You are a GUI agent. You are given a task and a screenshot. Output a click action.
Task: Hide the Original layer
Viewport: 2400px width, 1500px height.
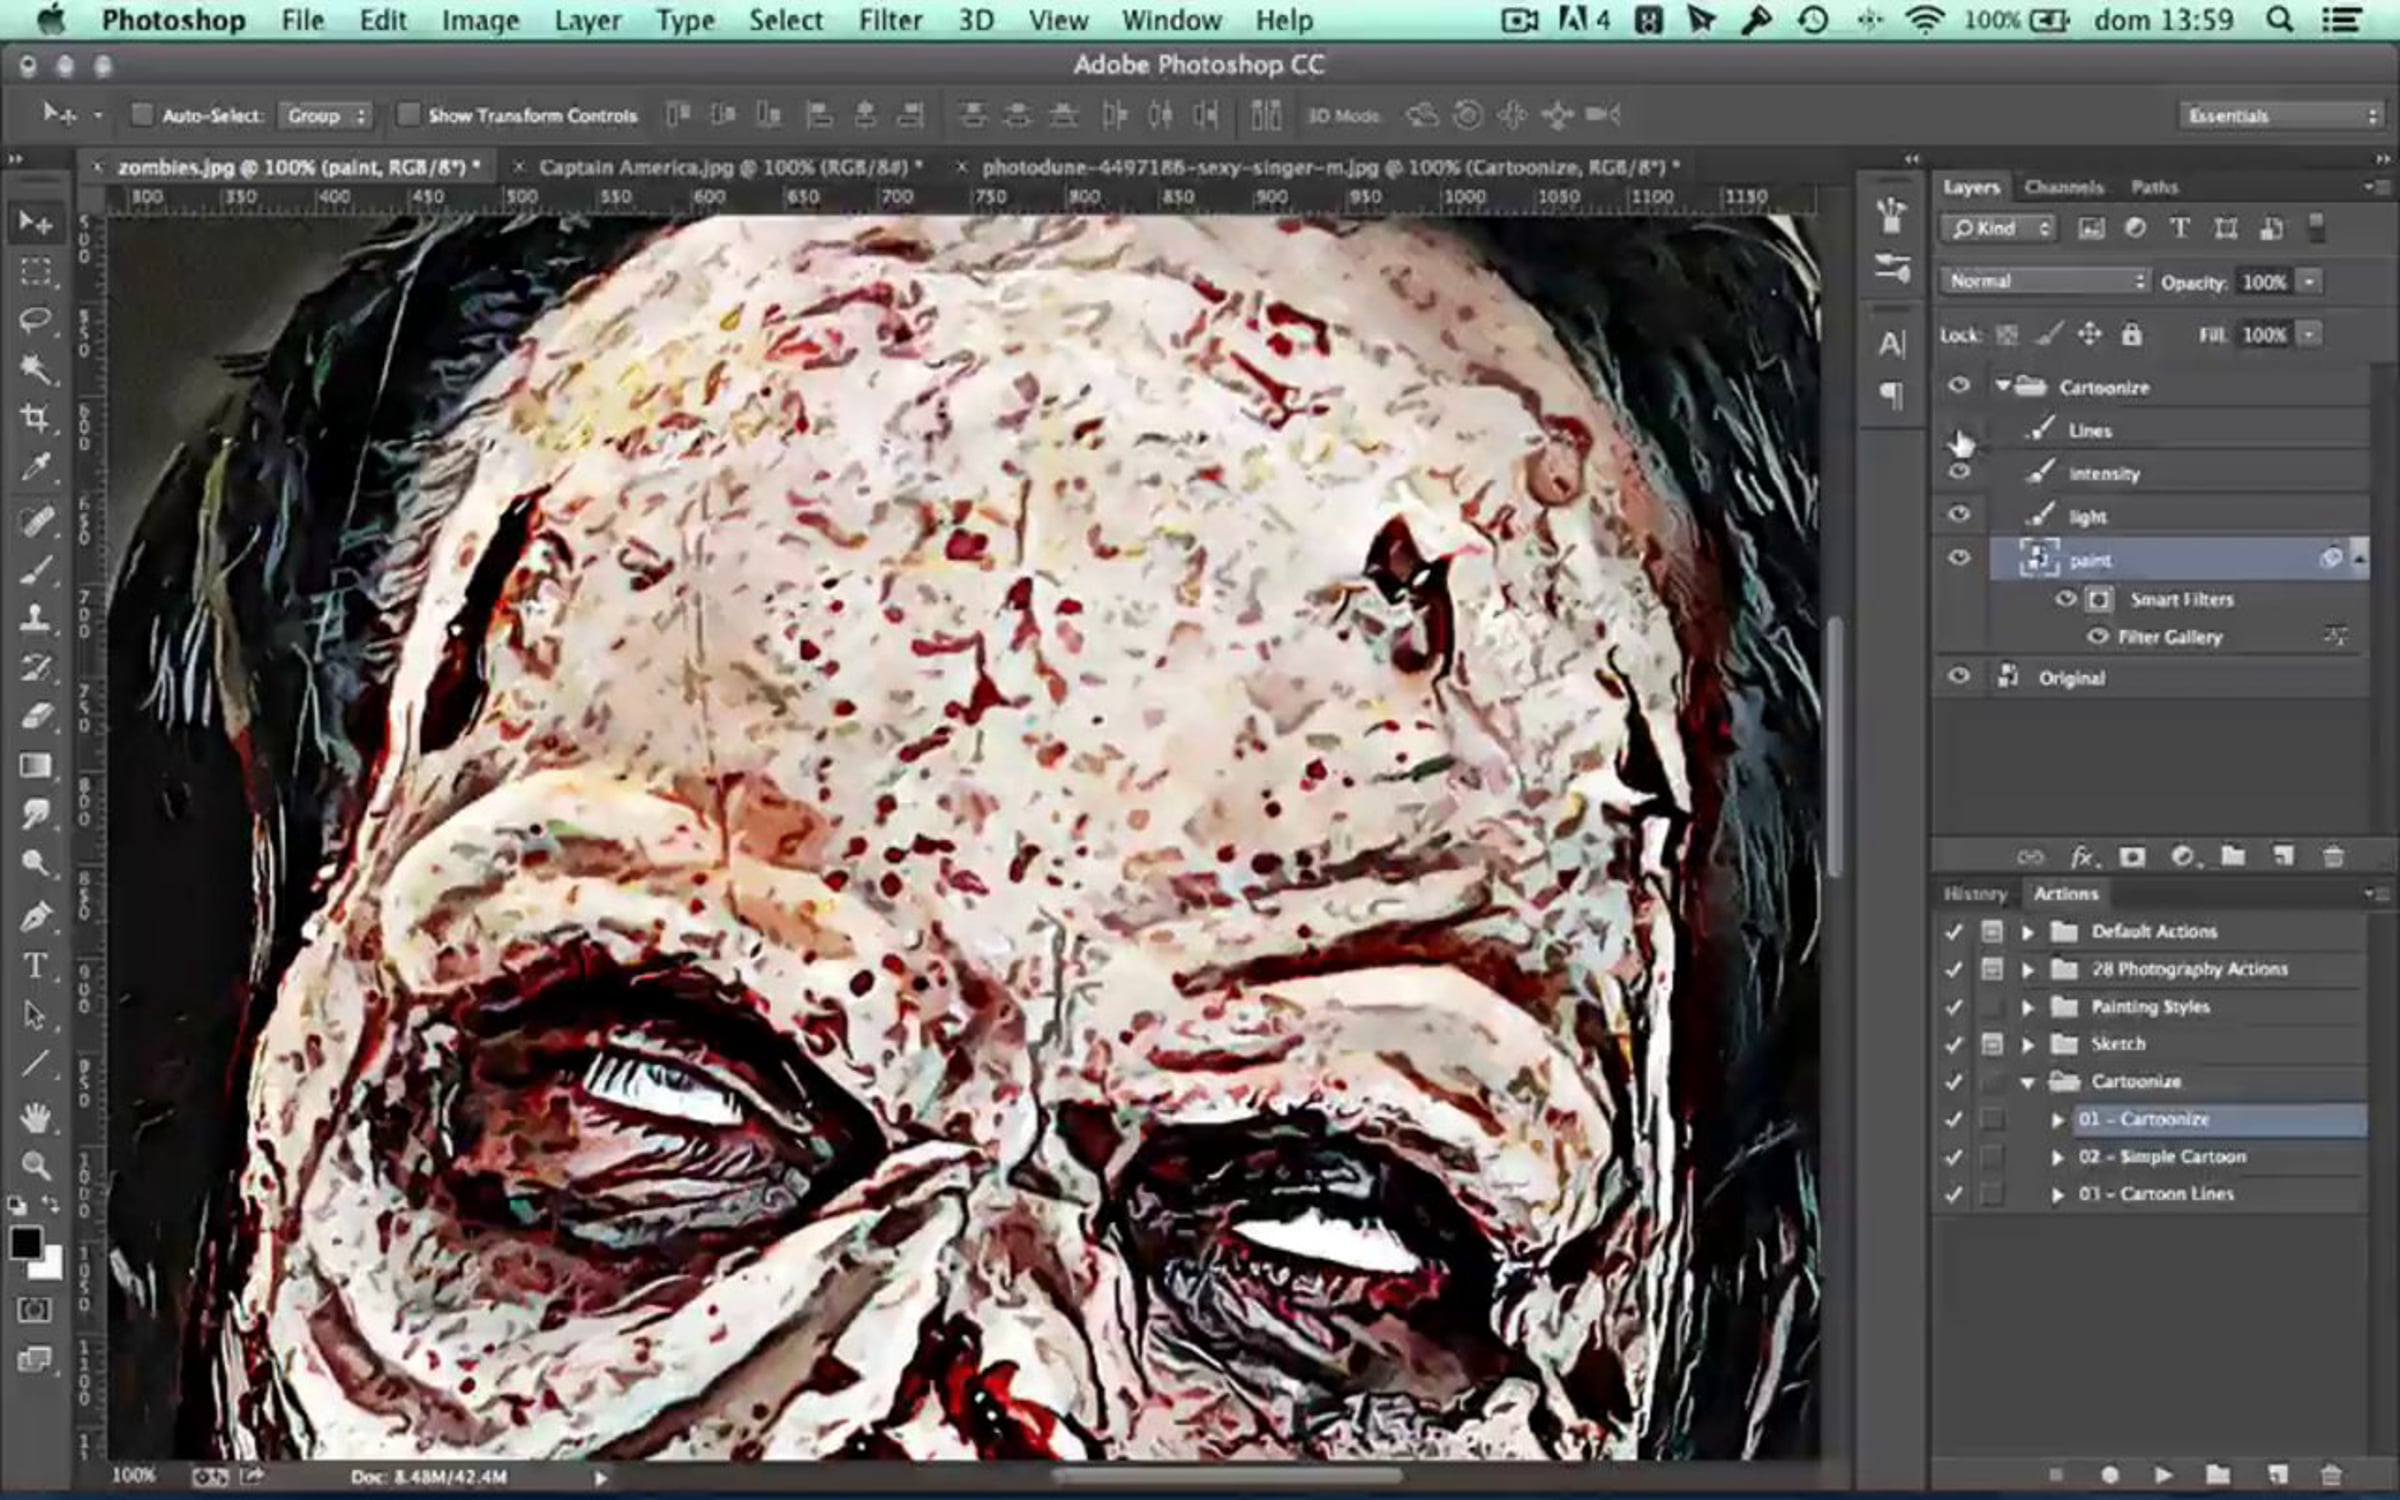pyautogui.click(x=1958, y=677)
